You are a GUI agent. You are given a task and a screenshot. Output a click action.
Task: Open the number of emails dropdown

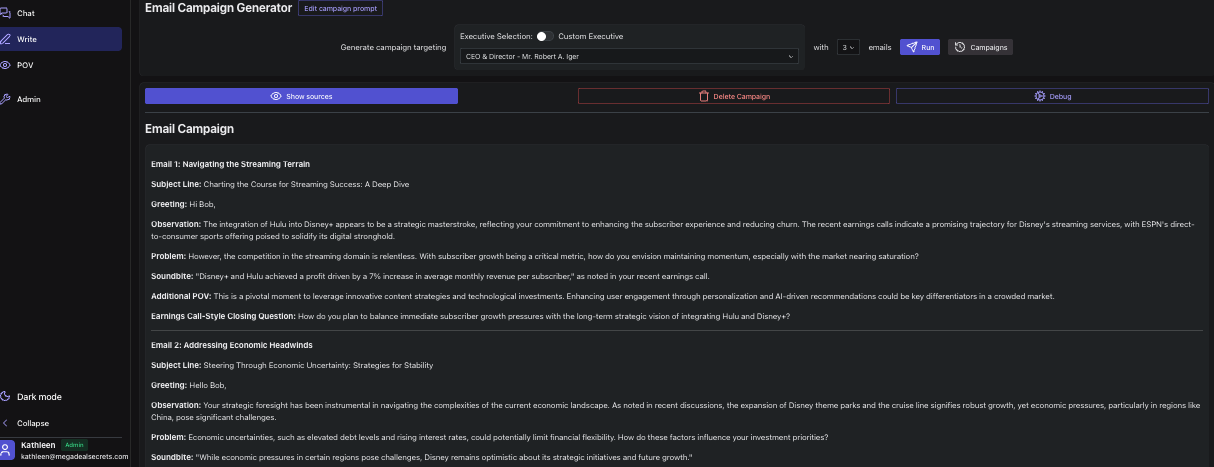click(x=848, y=47)
